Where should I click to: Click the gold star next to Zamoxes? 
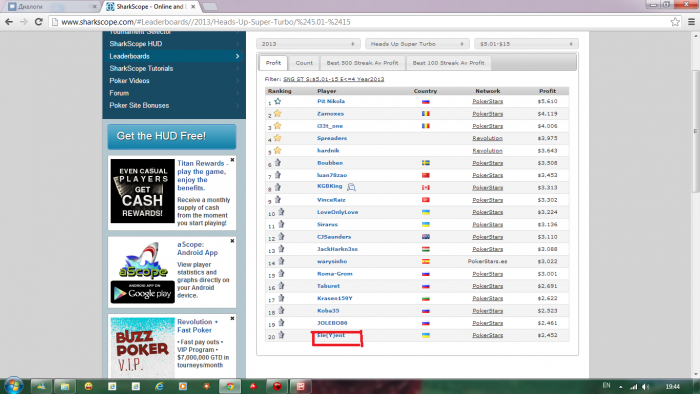pyautogui.click(x=278, y=113)
